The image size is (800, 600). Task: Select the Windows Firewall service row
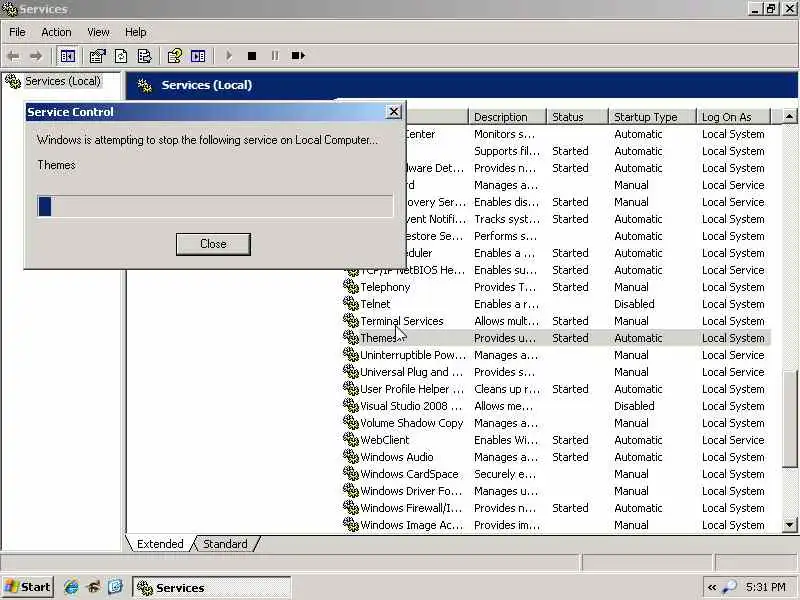pos(556,508)
